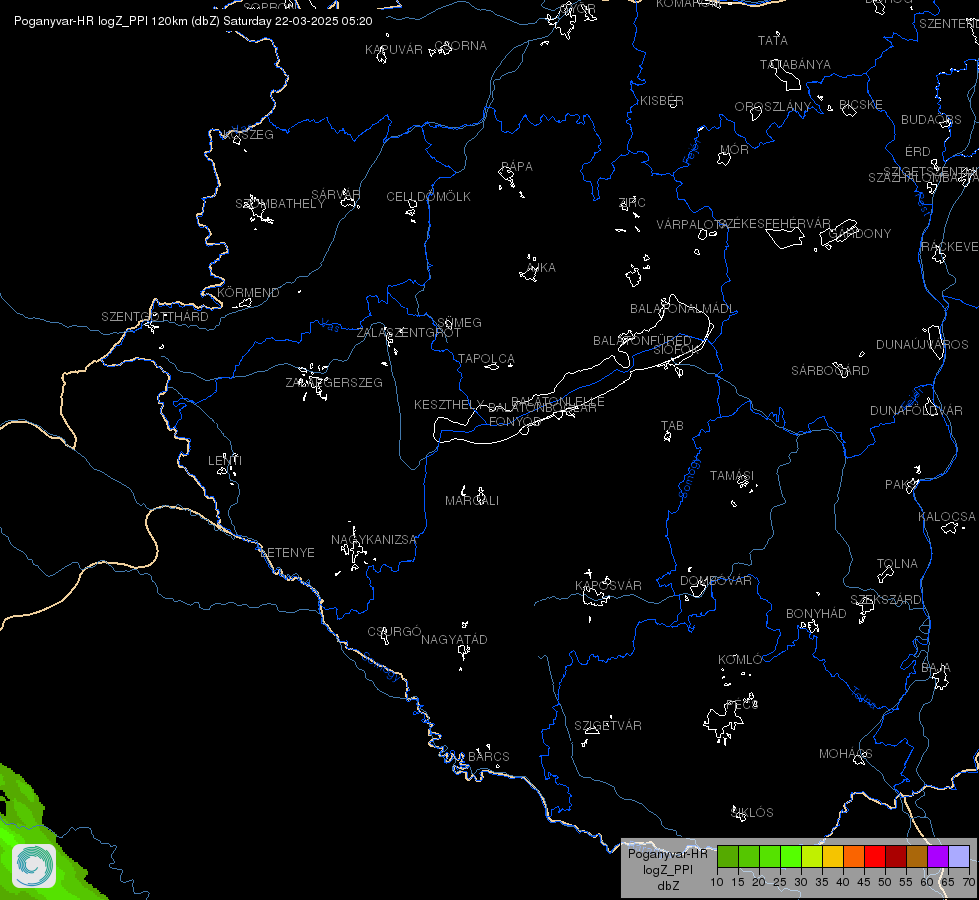Click the radar title with timestamp 05:20
The height and width of the screenshot is (900, 979).
coord(193,21)
